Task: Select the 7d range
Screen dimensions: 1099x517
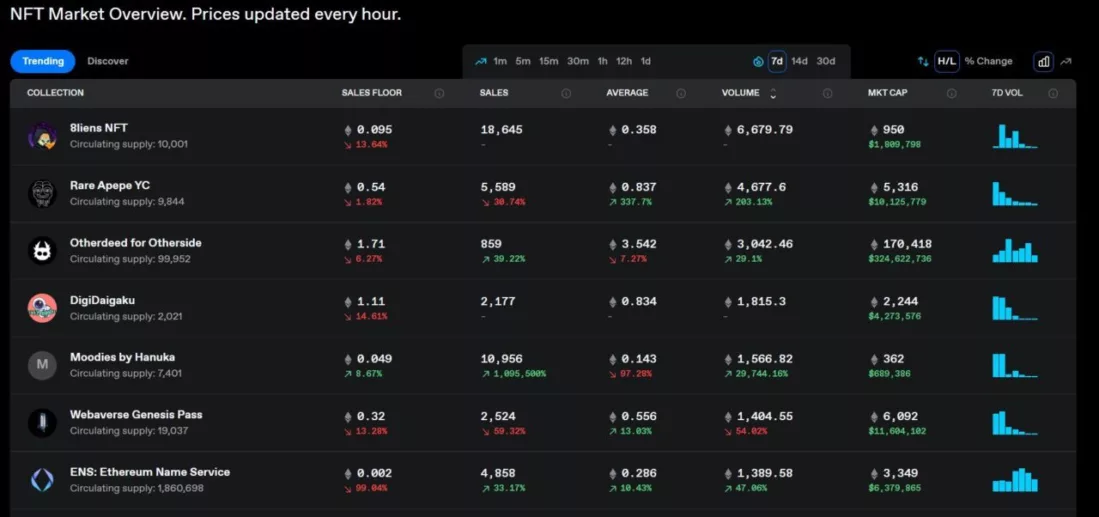Action: pyautogui.click(x=777, y=61)
